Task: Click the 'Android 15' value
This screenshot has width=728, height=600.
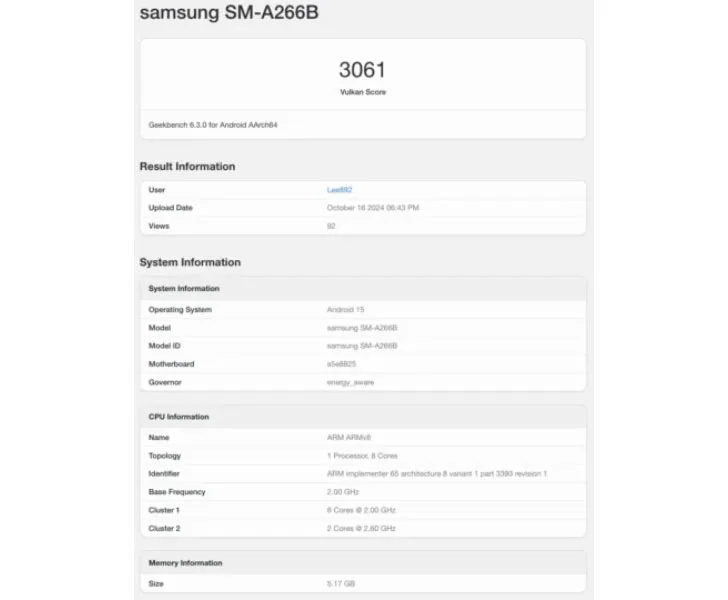Action: [345, 310]
